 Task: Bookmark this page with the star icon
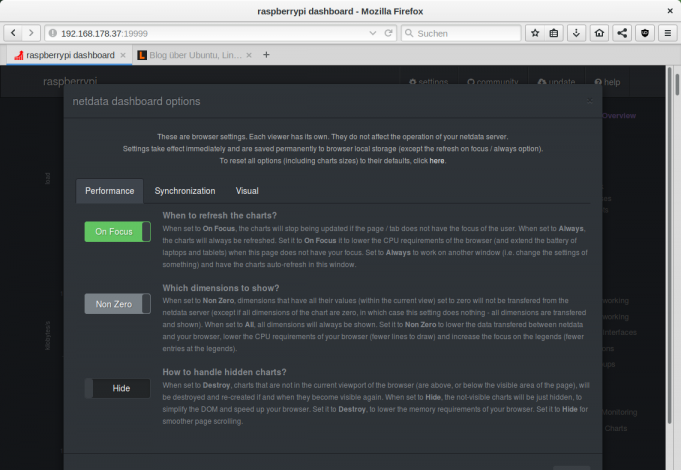pos(534,33)
